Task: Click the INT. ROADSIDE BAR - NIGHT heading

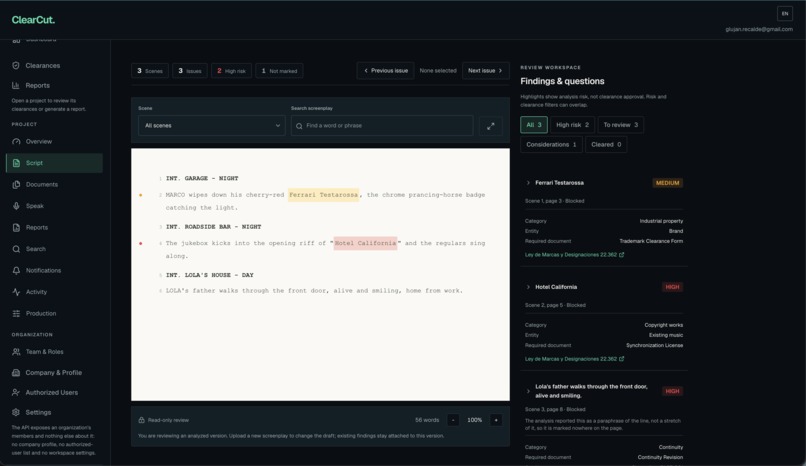Action: tap(213, 227)
